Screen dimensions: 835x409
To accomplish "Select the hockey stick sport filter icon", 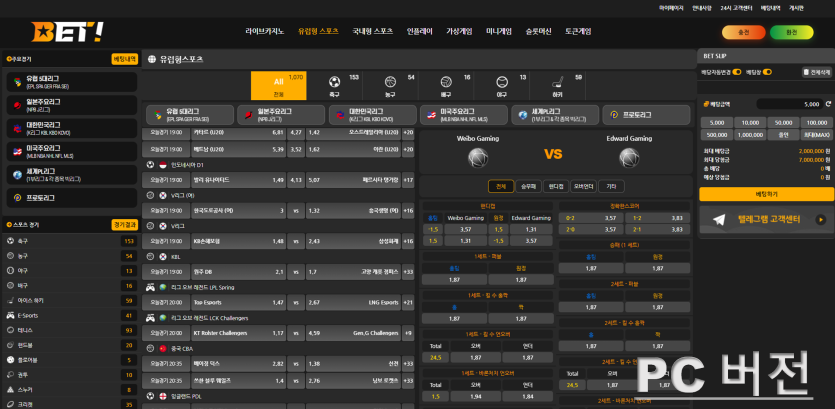I will point(557,82).
